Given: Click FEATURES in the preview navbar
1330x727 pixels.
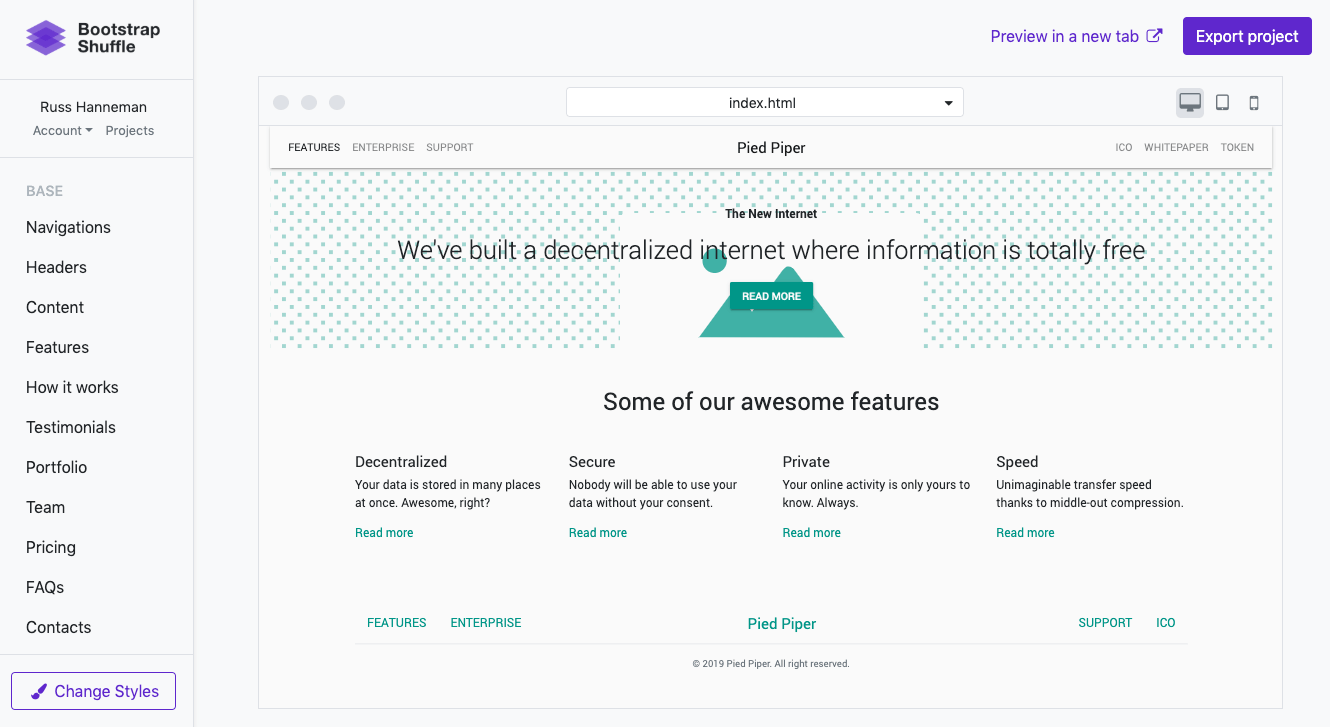Looking at the screenshot, I should point(314,147).
